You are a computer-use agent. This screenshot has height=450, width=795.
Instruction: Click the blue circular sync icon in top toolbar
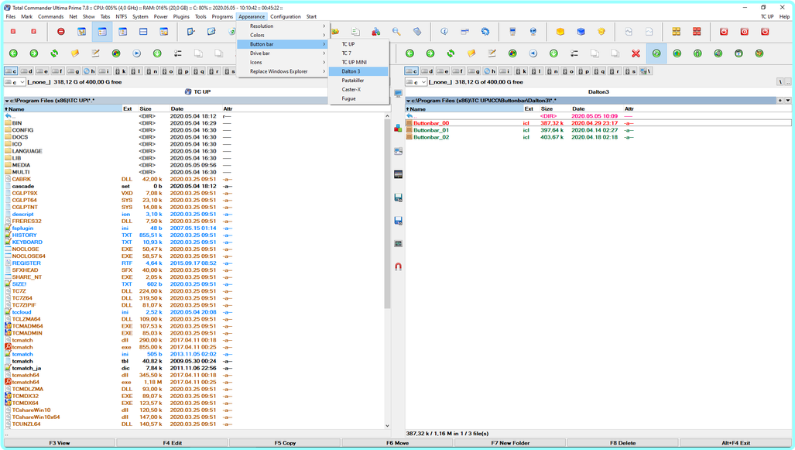click(x=485, y=32)
